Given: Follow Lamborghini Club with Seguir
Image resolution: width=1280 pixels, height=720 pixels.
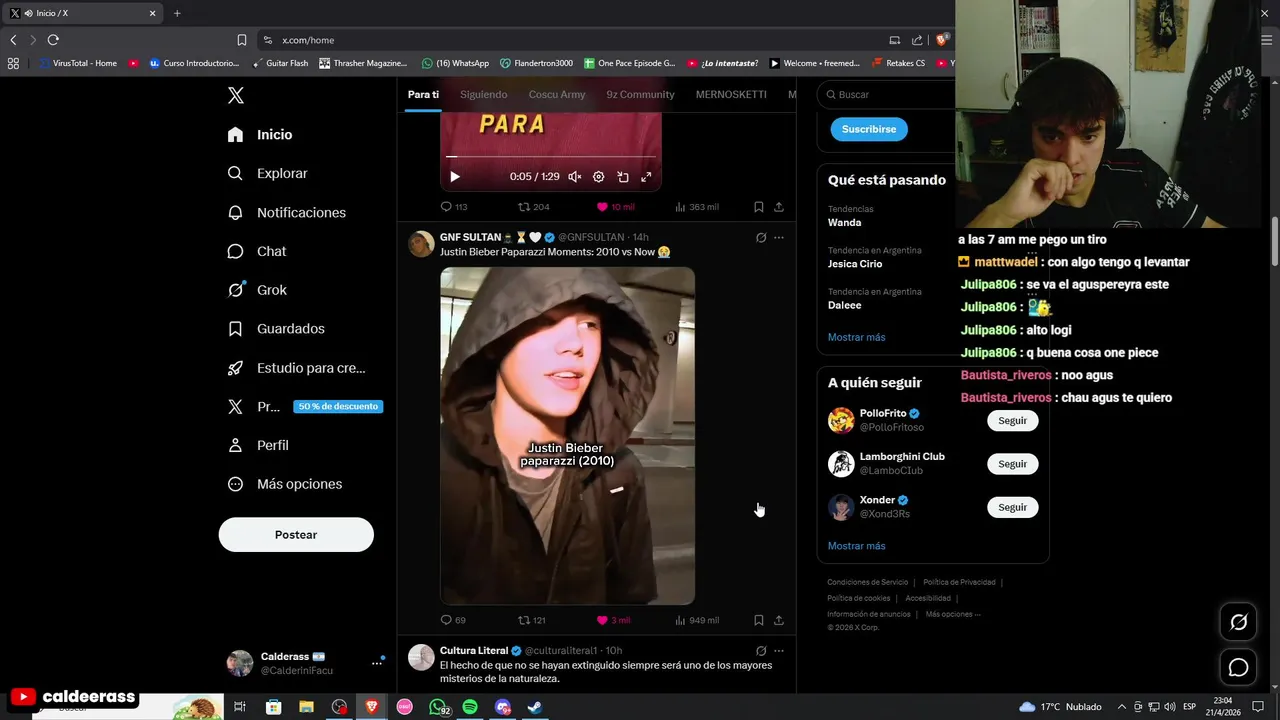Looking at the screenshot, I should tap(1012, 464).
